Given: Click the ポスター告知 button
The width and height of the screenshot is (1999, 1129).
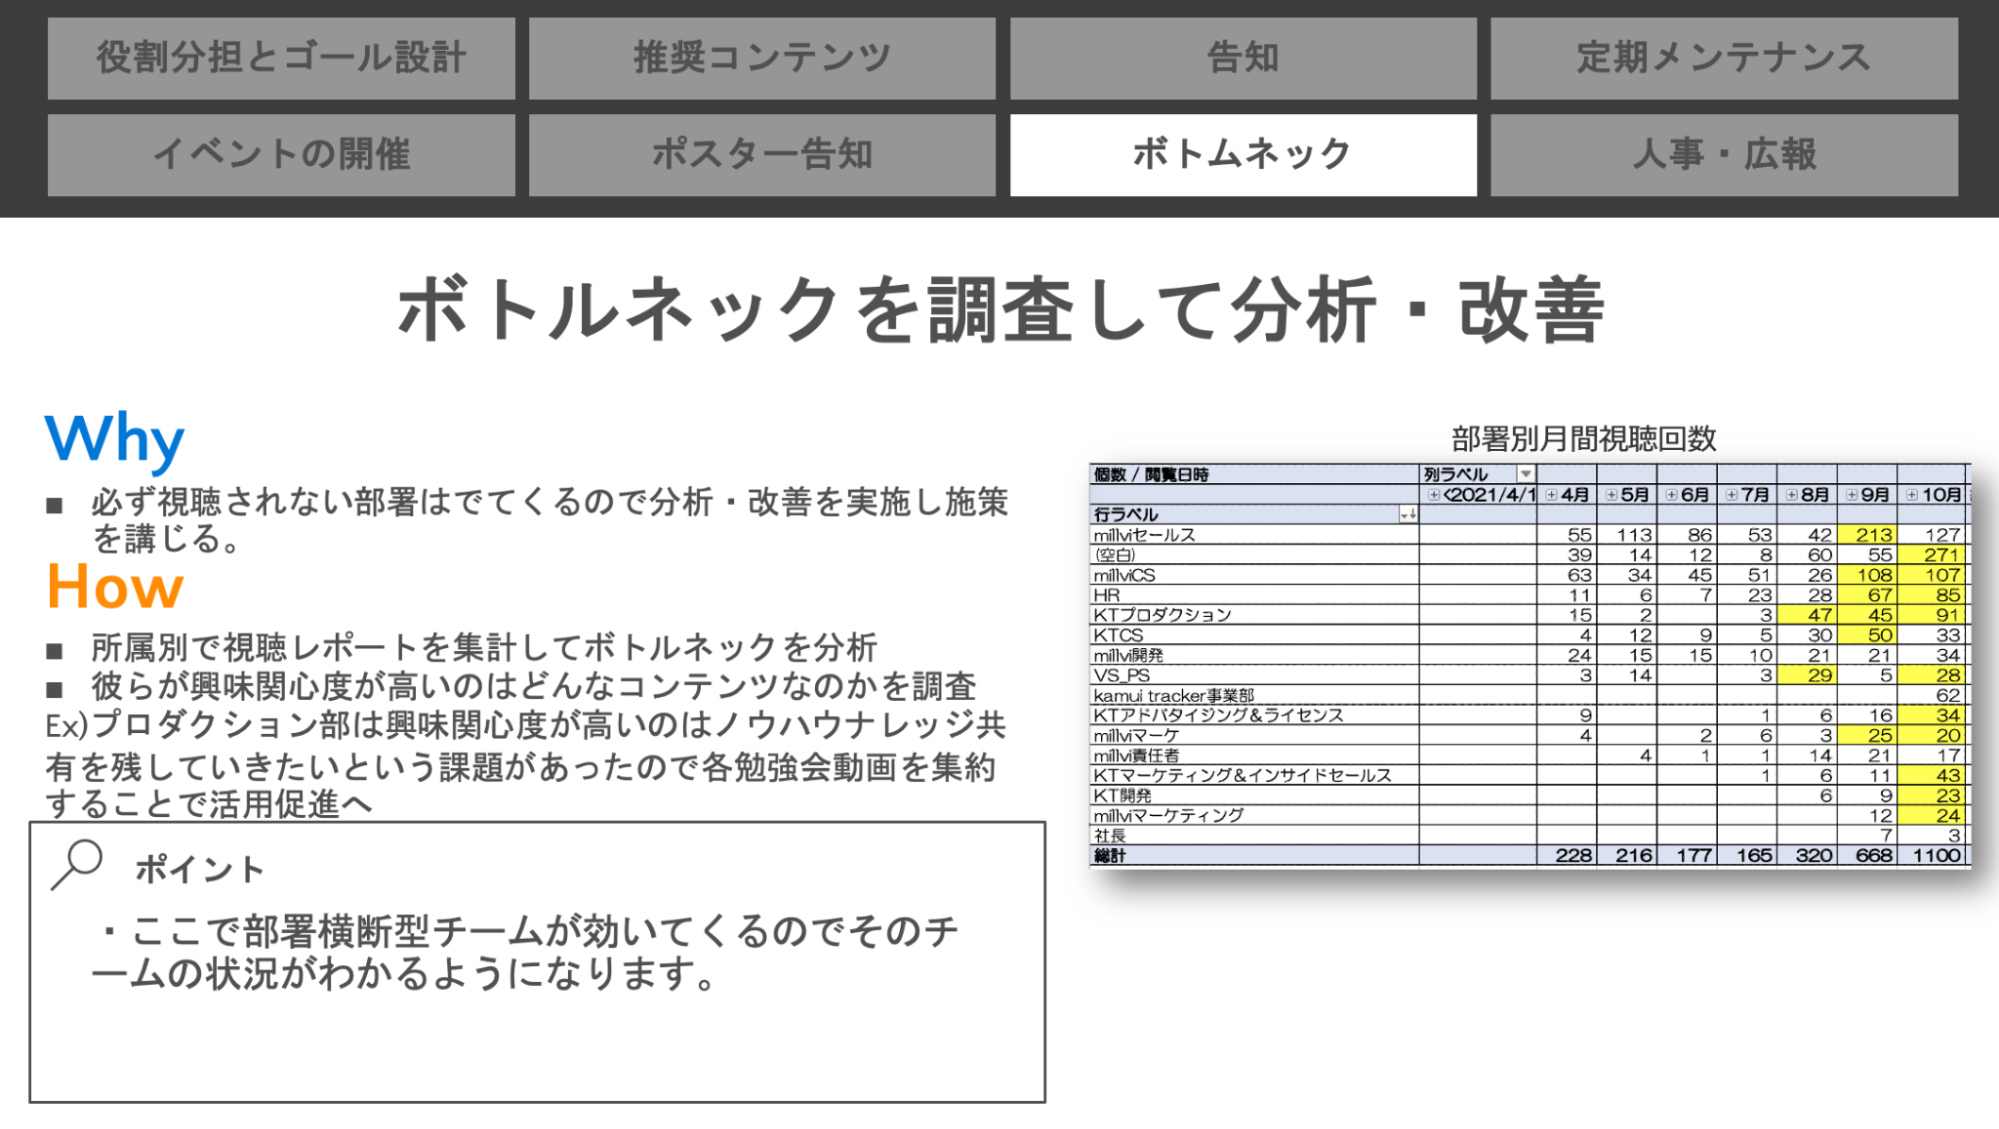Looking at the screenshot, I should coord(762,153).
